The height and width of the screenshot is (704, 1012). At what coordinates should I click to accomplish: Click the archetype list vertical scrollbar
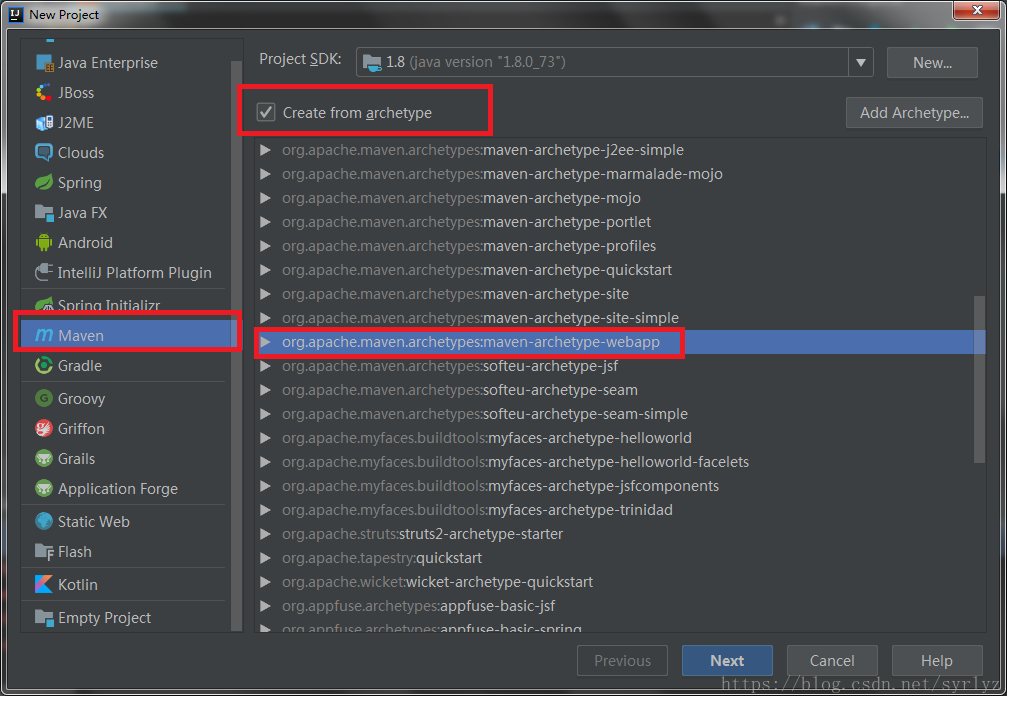pos(980,379)
